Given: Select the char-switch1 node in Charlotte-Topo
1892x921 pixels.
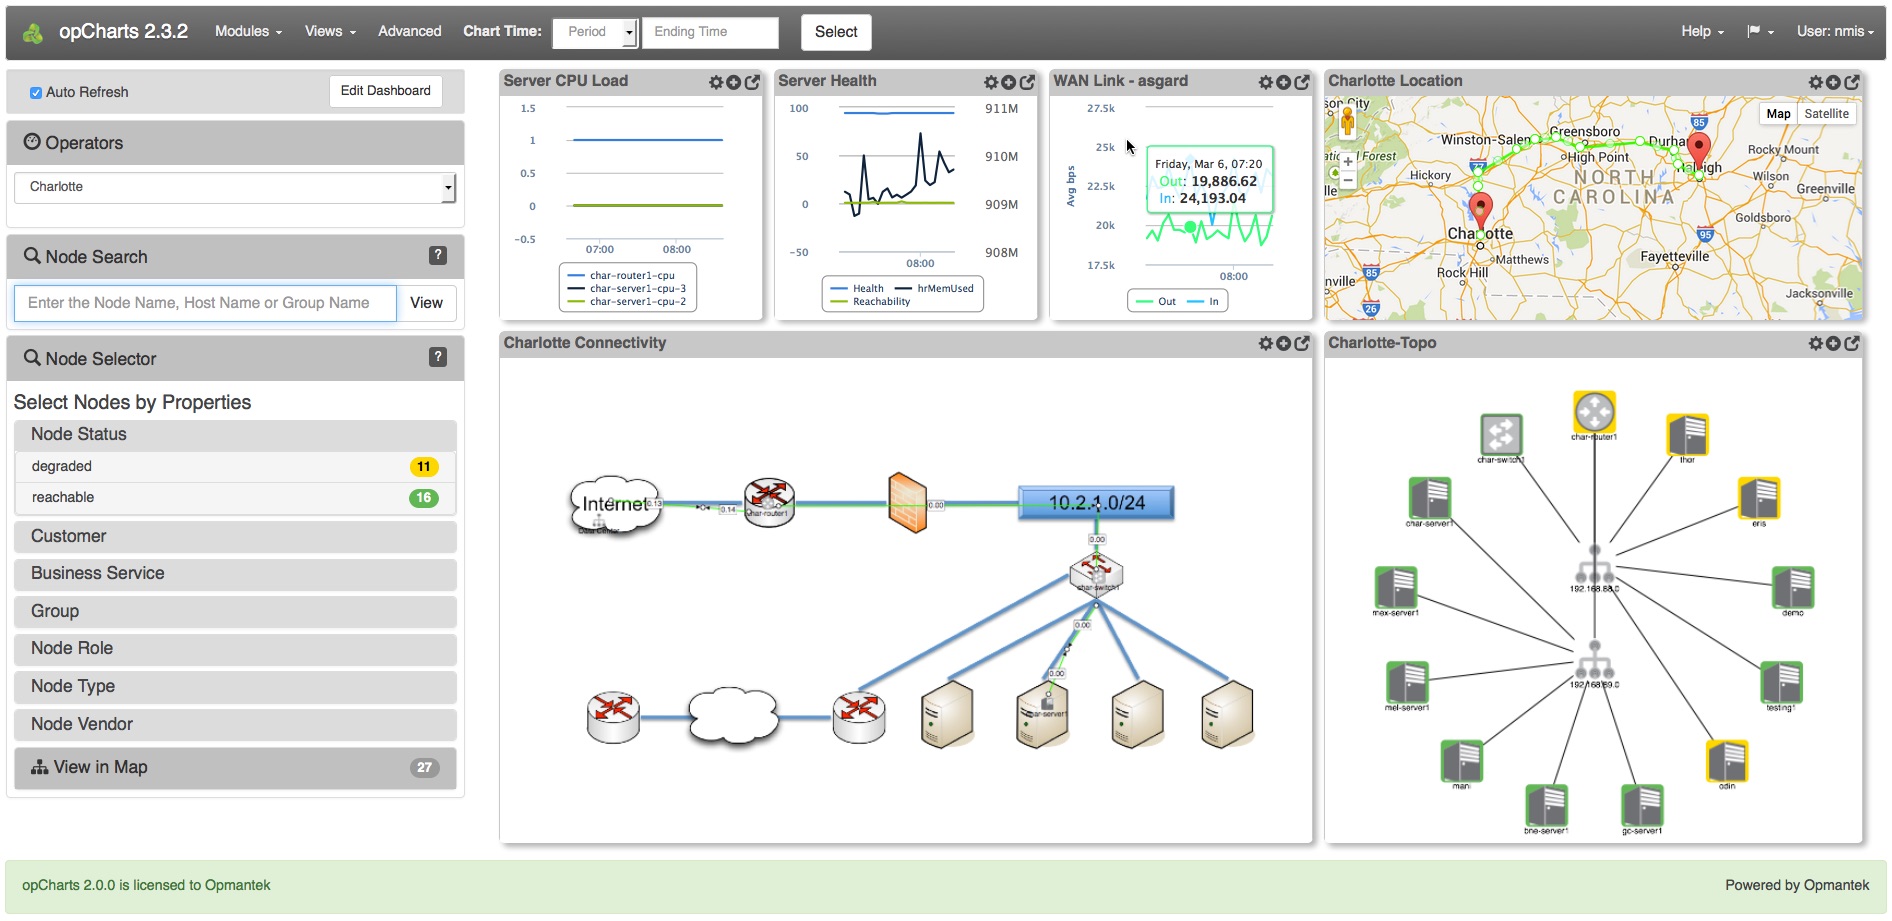Looking at the screenshot, I should [1501, 435].
